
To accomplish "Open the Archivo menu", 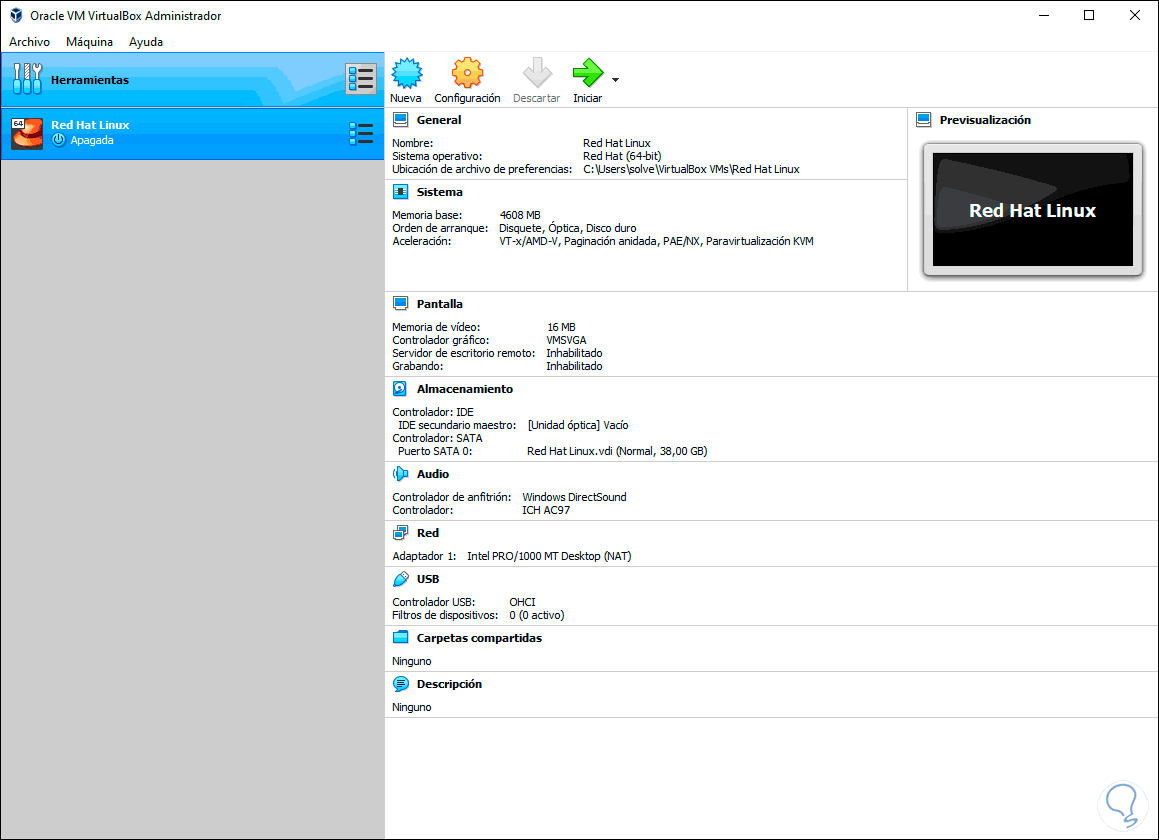I will click(30, 42).
